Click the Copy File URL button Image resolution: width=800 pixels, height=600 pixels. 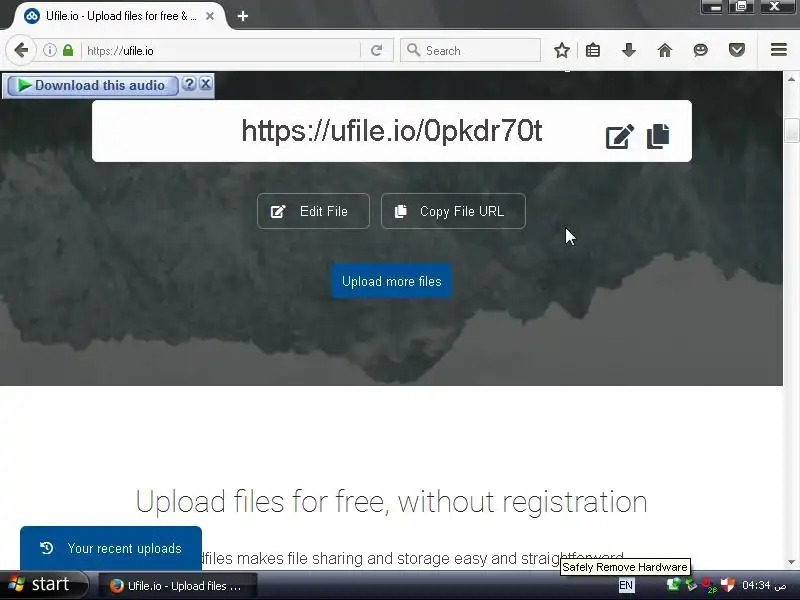coord(453,211)
